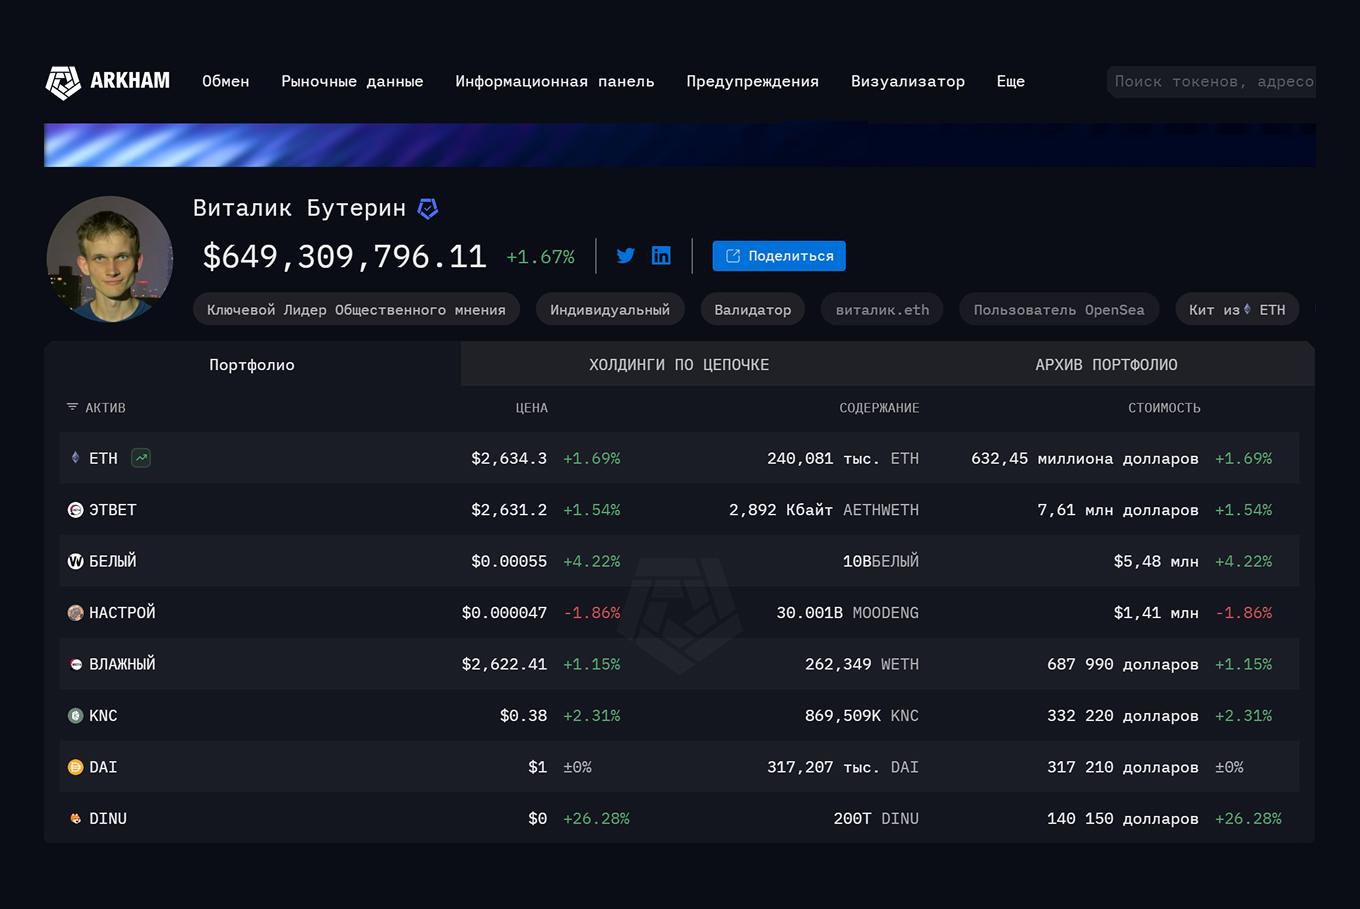
Task: Switch to the АРХИВ ПОРТФОЛИО tab
Action: 1106,365
